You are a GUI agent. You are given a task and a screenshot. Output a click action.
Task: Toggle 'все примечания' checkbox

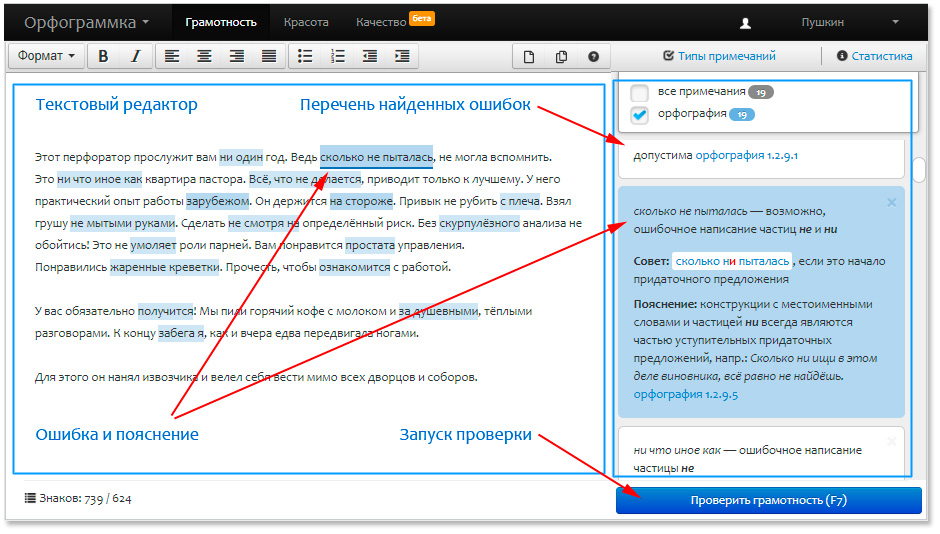640,93
